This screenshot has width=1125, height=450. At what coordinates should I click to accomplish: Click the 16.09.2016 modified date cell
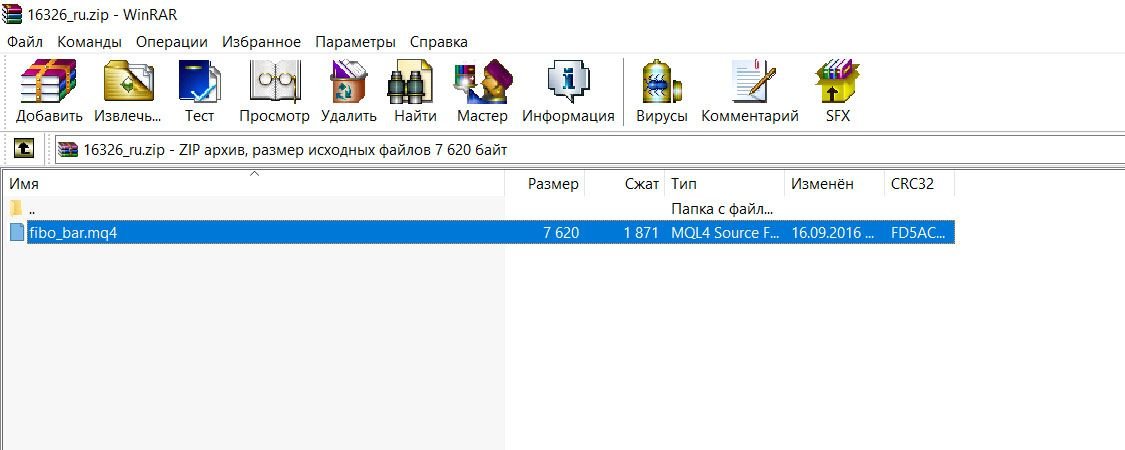(x=835, y=233)
